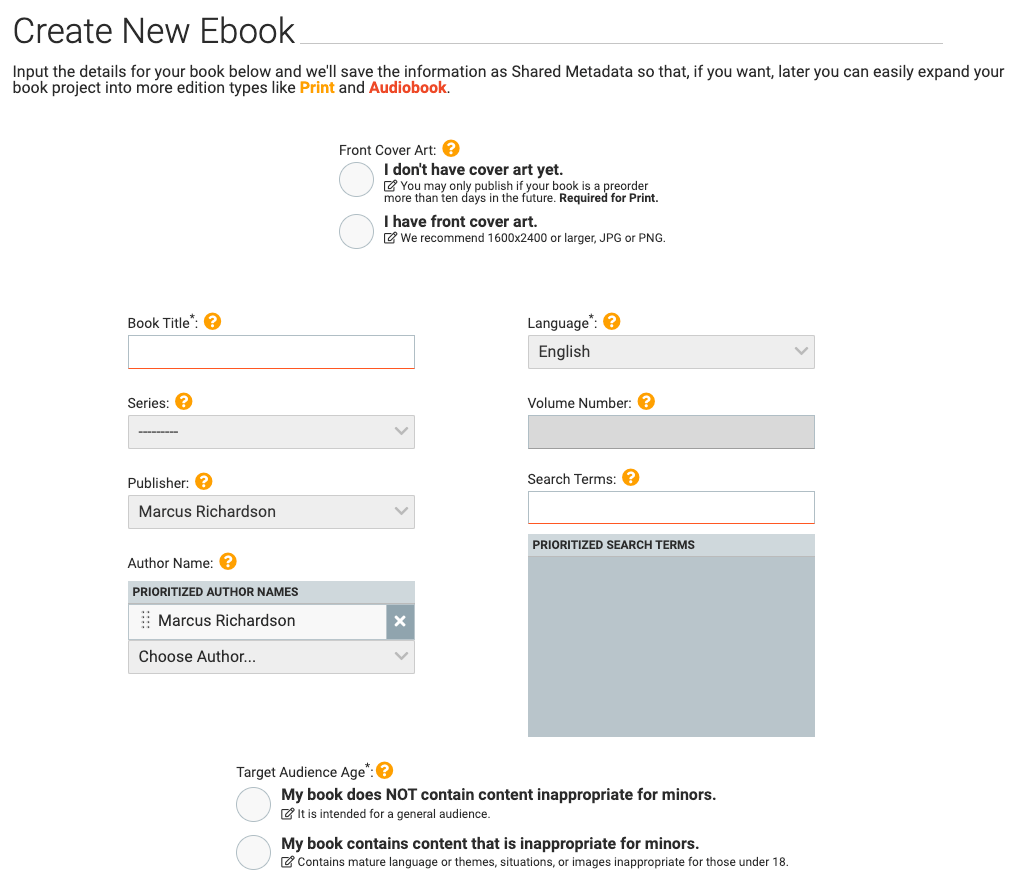Click the Book Title input field
This screenshot has height=887, width=1021.
271,352
